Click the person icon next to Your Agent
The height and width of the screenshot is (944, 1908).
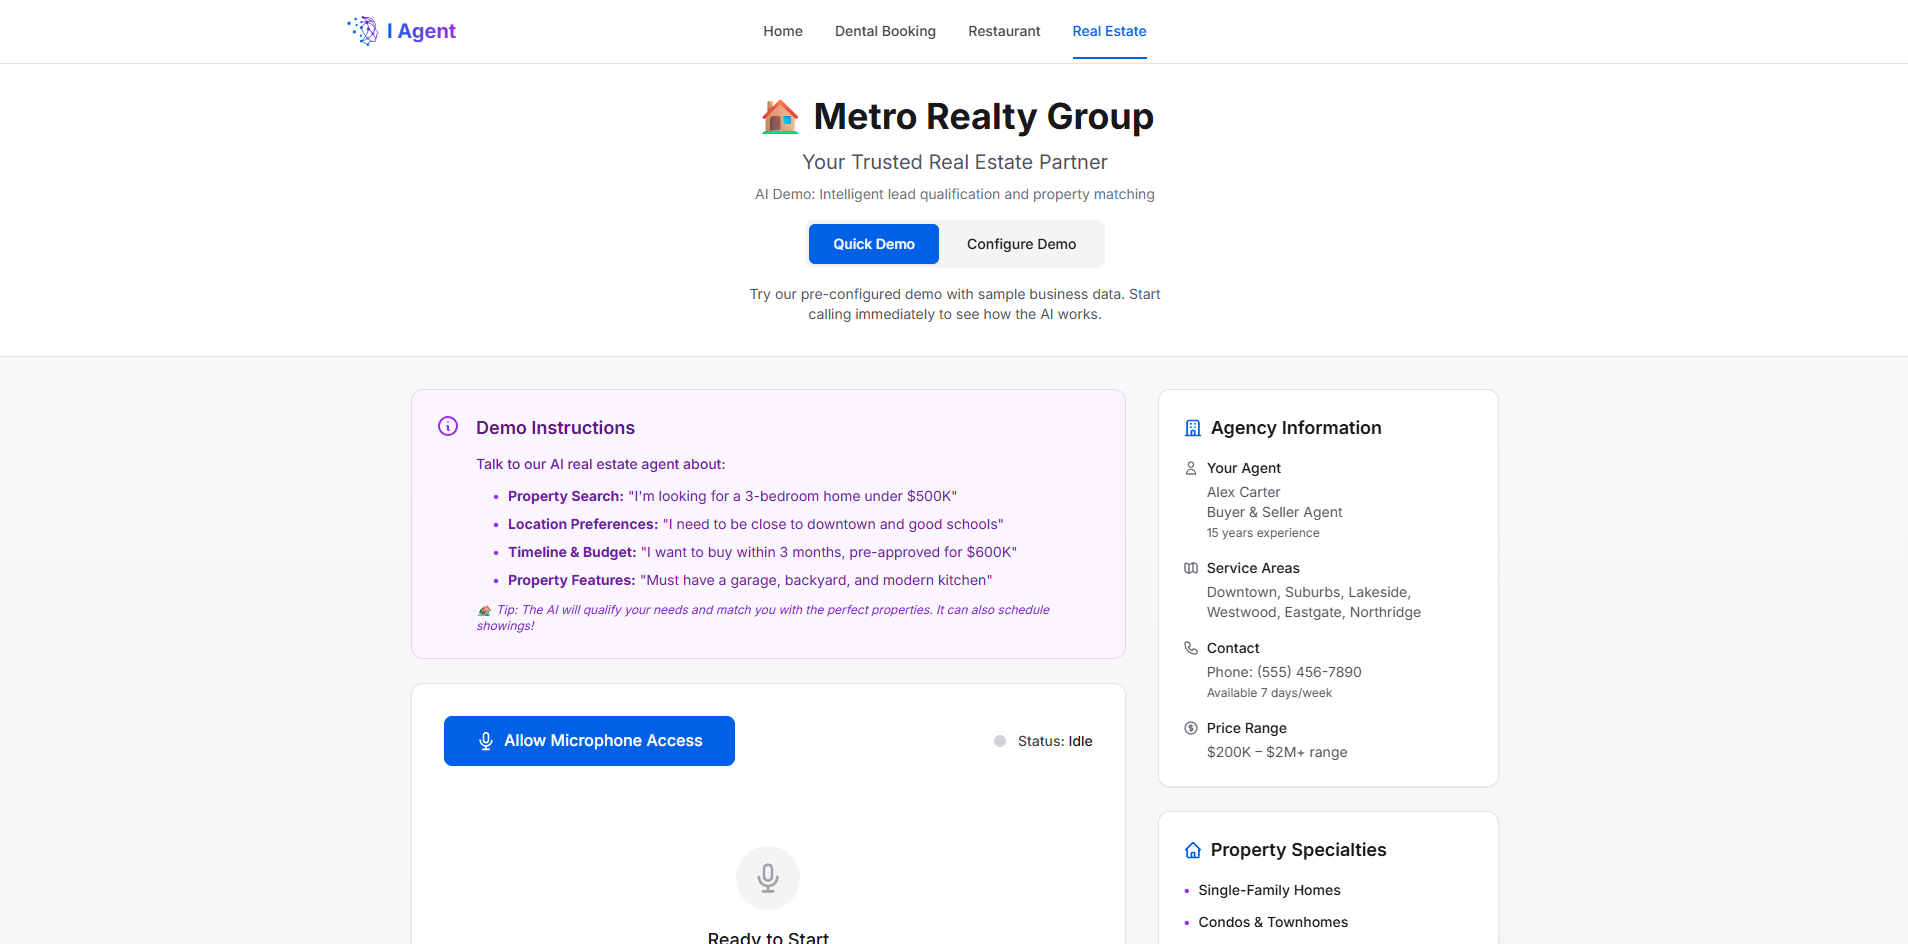(1190, 468)
